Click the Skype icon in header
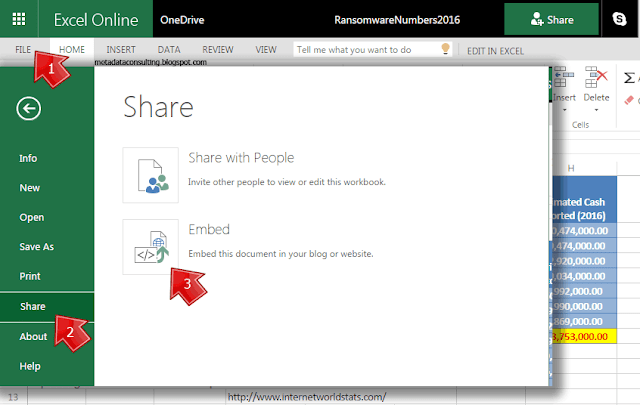This screenshot has height=405, width=640. [619, 19]
